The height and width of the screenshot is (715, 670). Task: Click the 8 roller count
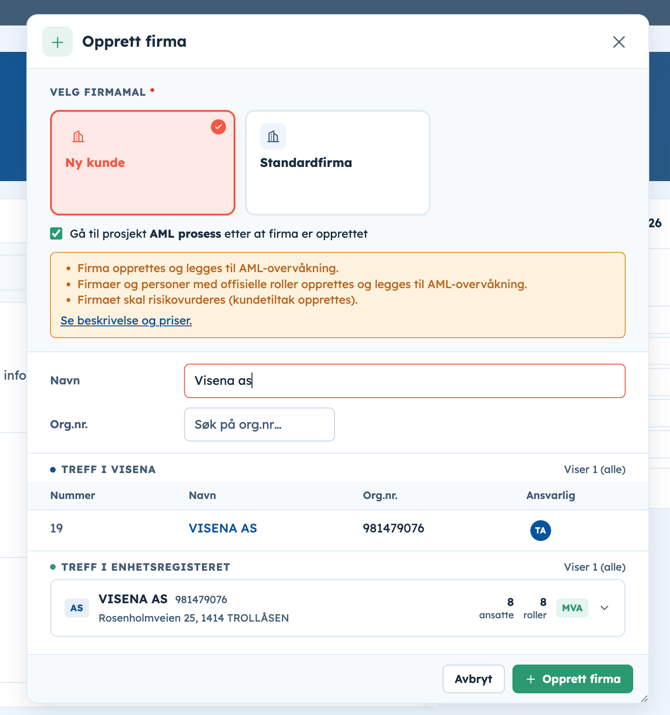(535, 608)
